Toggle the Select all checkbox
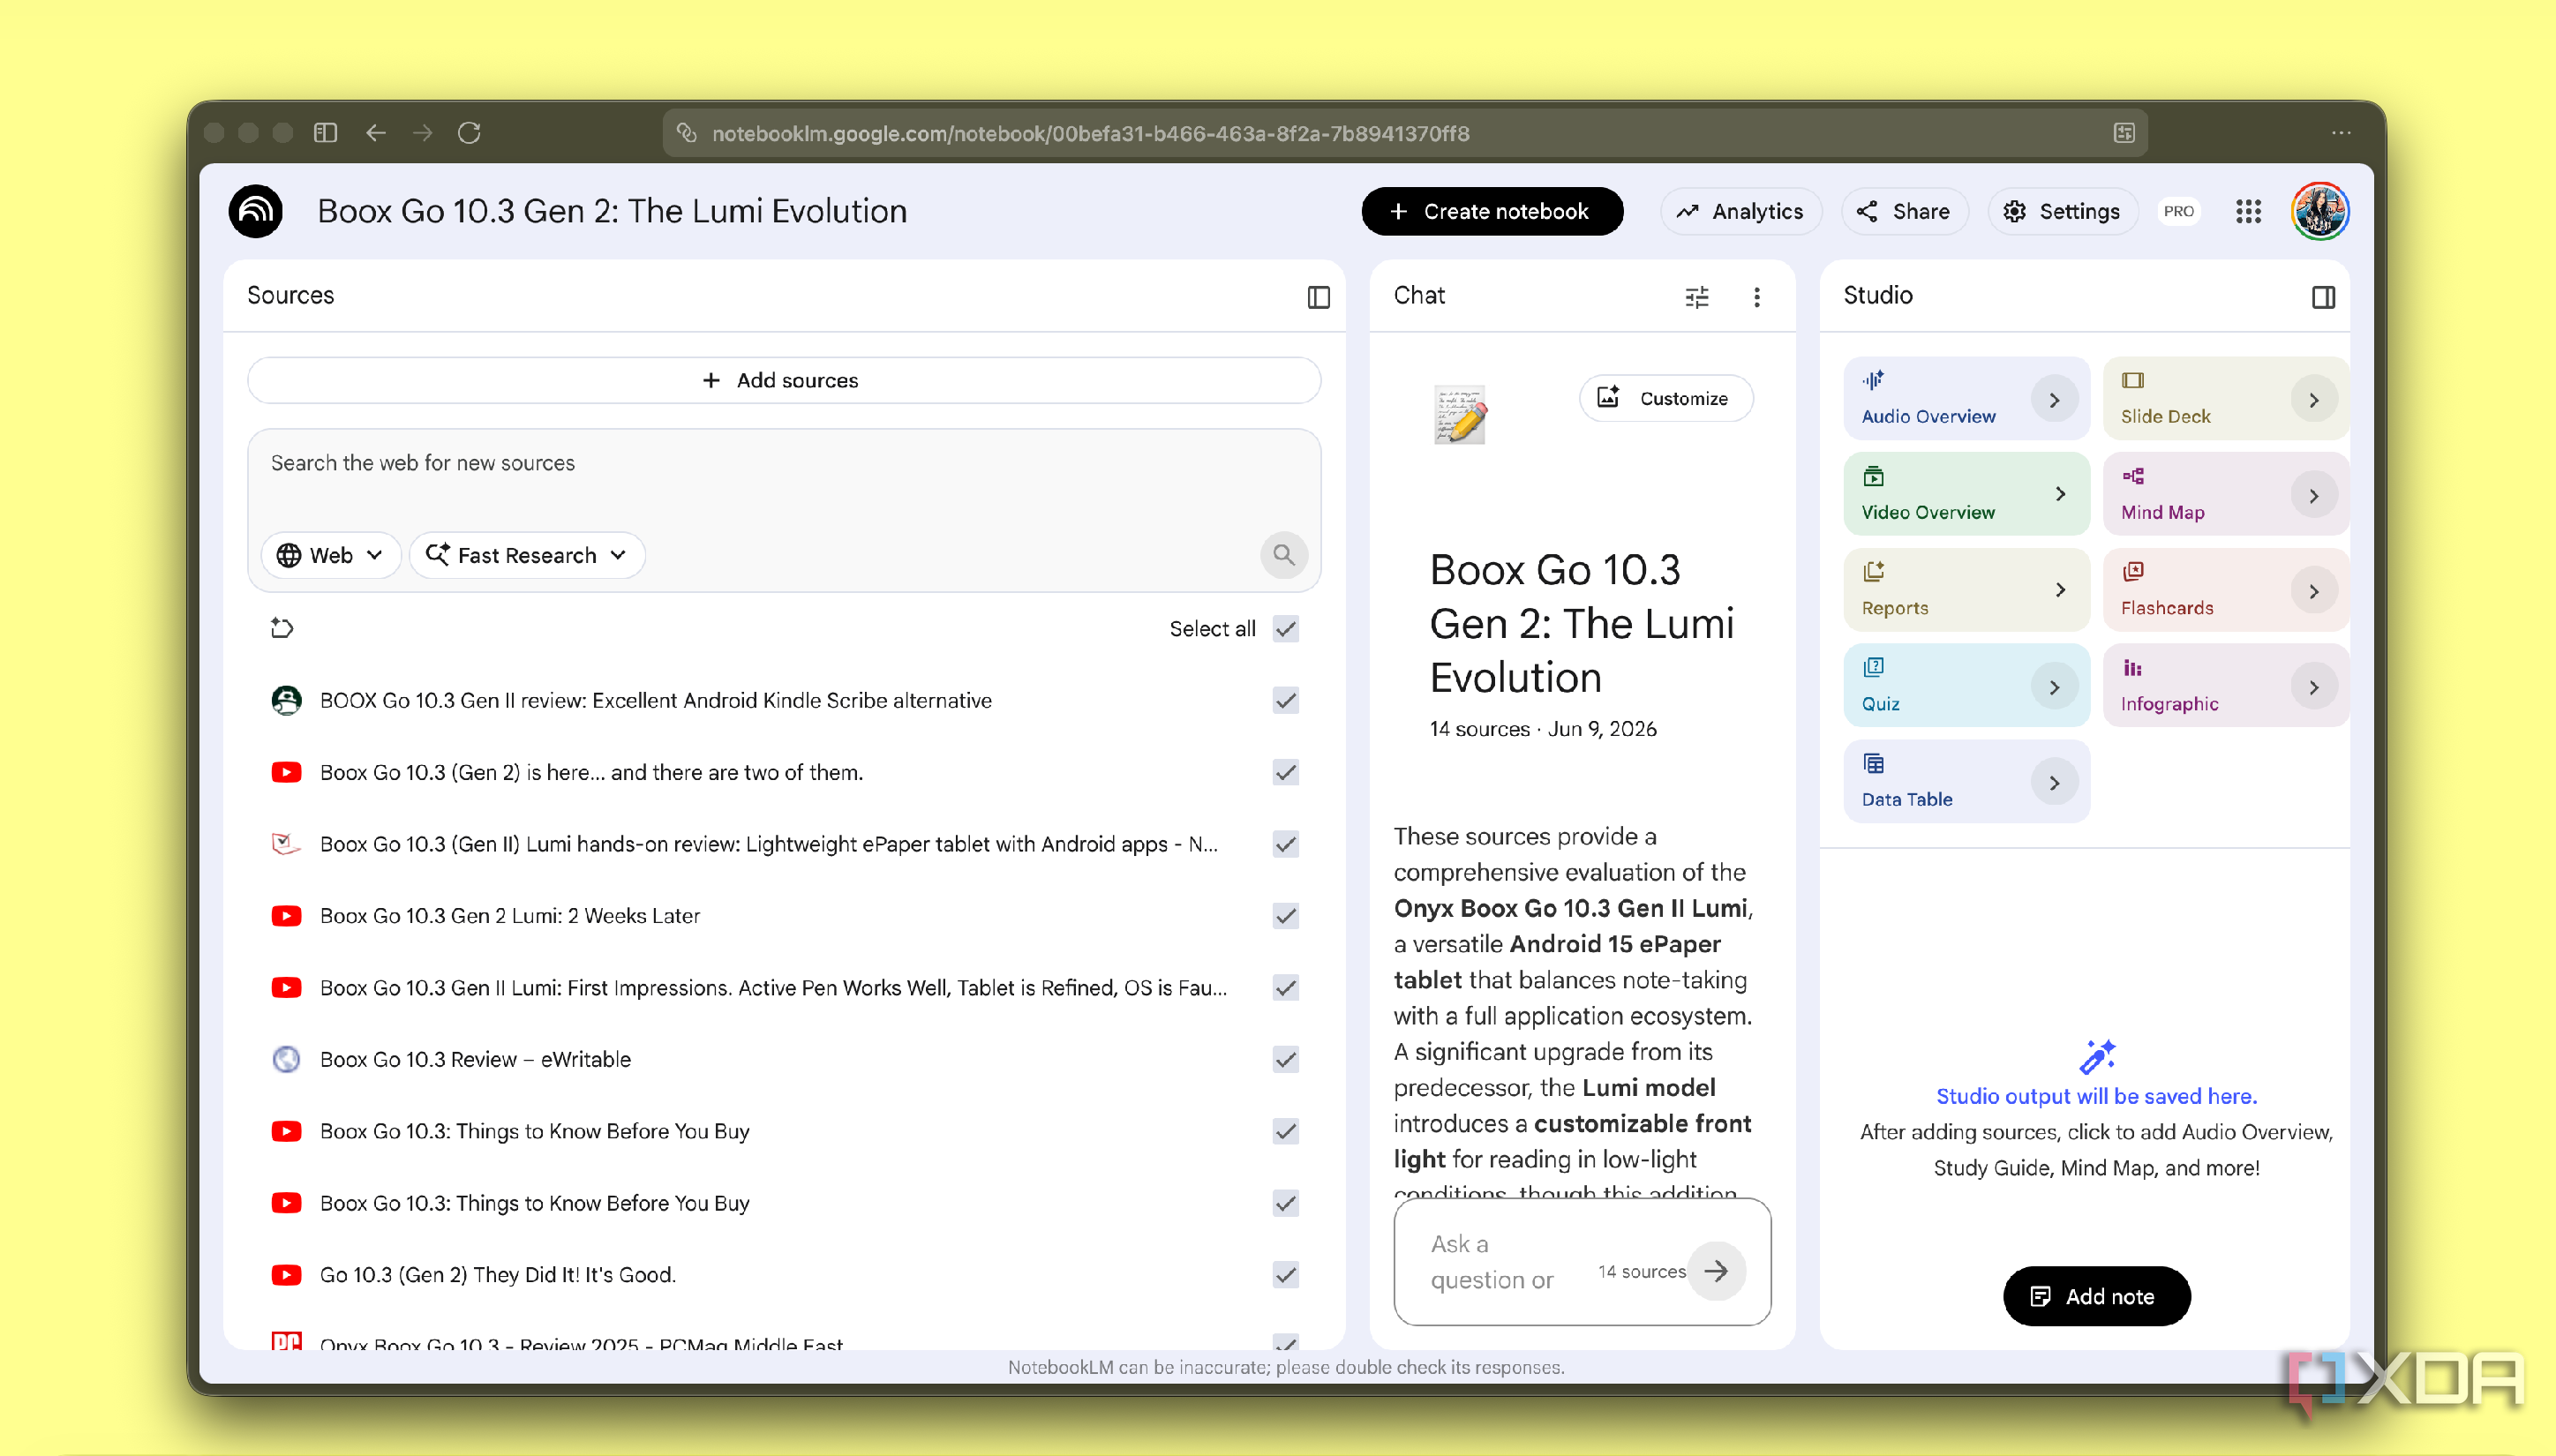Viewport: 2556px width, 1456px height. pyautogui.click(x=1286, y=629)
